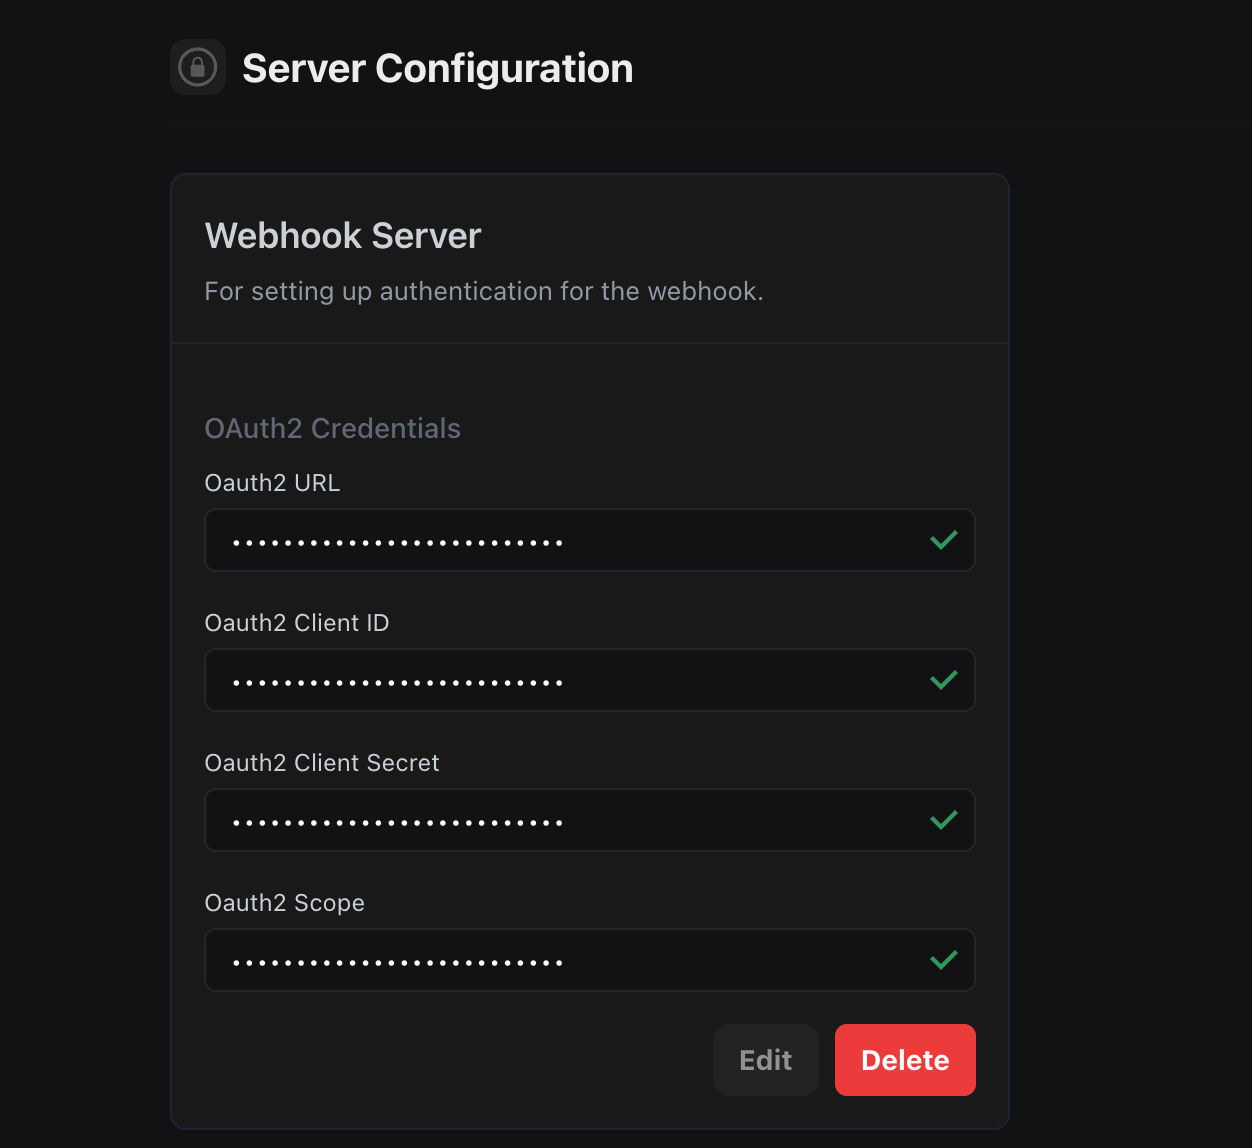Click the green checkmark in Oauth2 Client Secret field
The width and height of the screenshot is (1252, 1148).
click(x=944, y=820)
